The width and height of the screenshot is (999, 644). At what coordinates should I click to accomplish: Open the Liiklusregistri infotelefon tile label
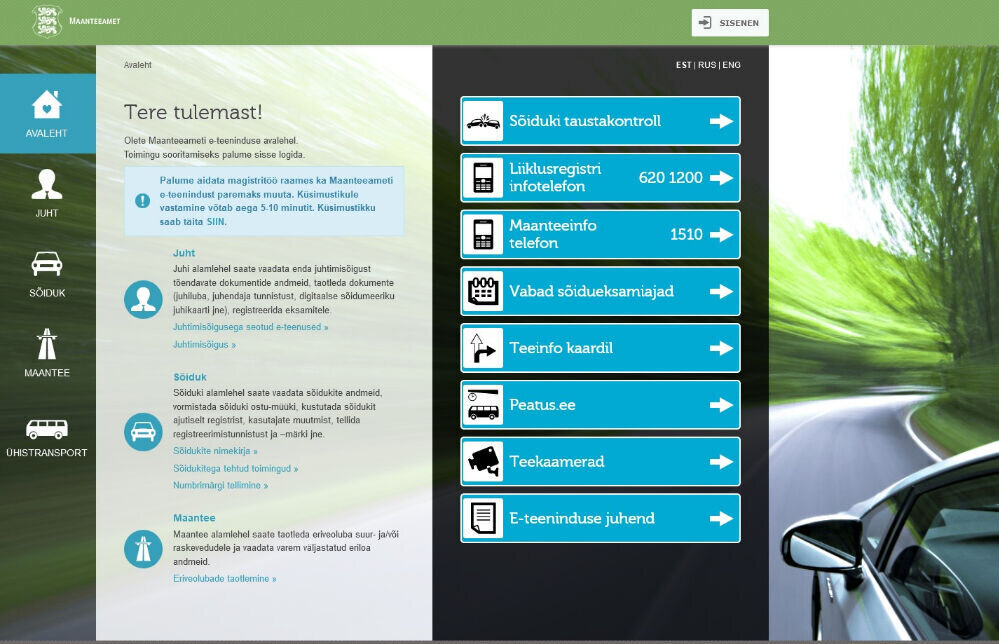pyautogui.click(x=555, y=178)
